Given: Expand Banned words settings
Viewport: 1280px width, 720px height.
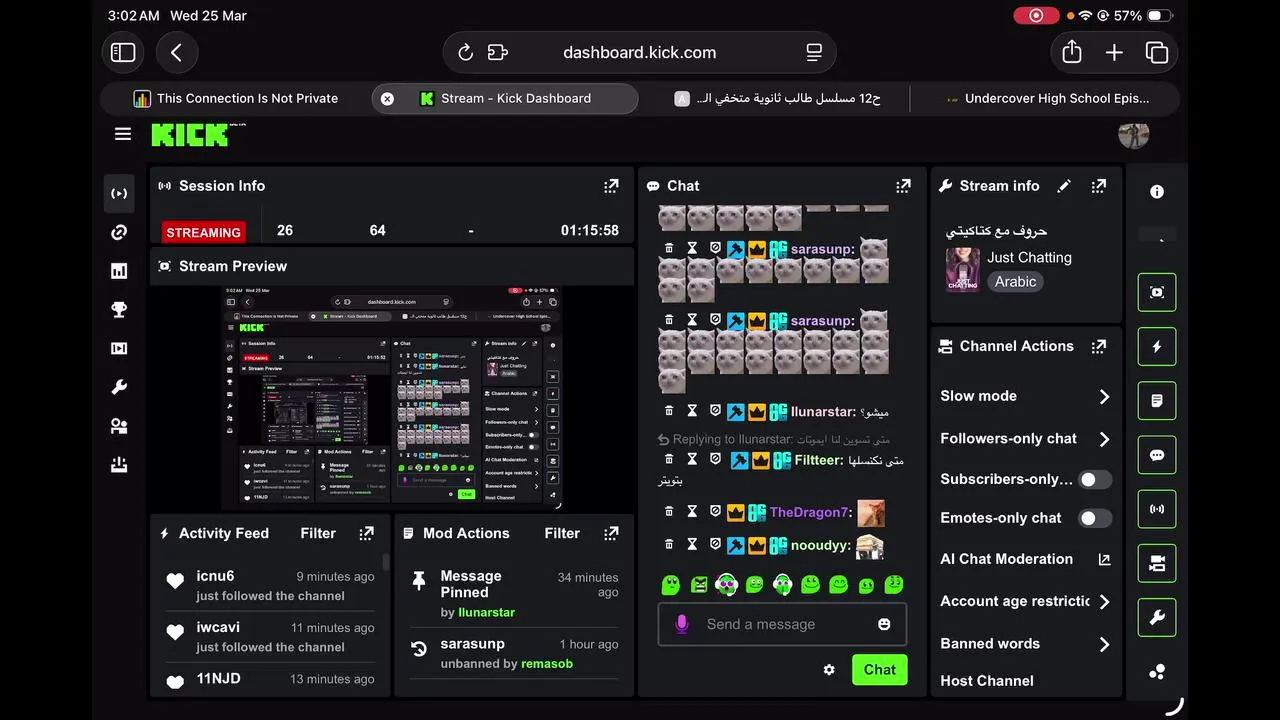Looking at the screenshot, I should click(1104, 644).
